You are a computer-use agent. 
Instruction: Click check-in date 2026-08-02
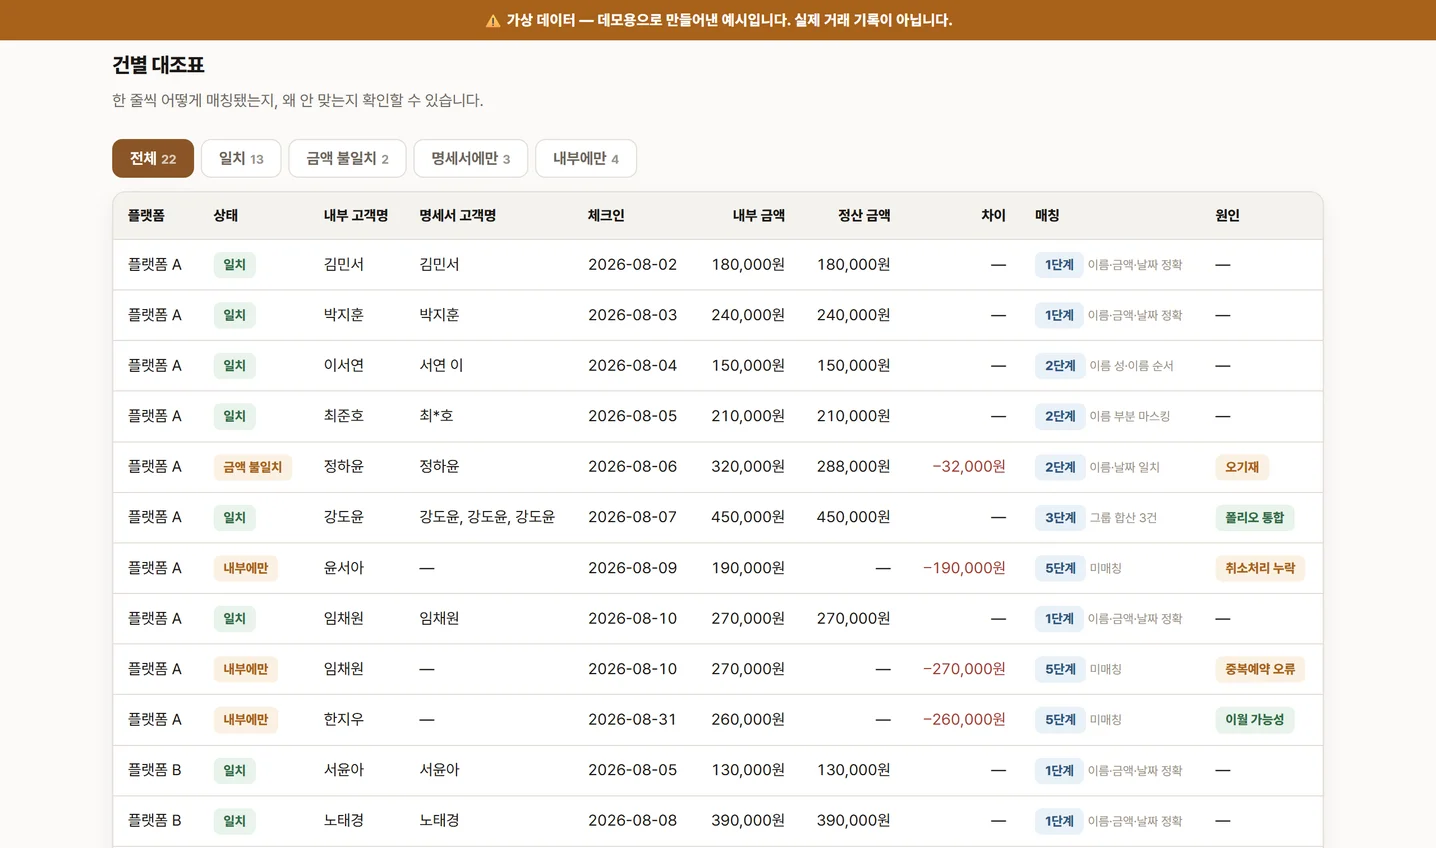(632, 265)
